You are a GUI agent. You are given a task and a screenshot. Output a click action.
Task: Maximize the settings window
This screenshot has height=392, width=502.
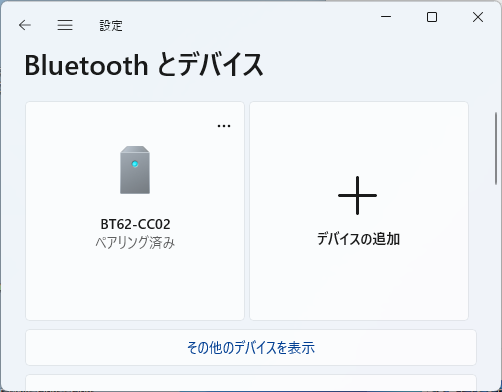coord(432,17)
